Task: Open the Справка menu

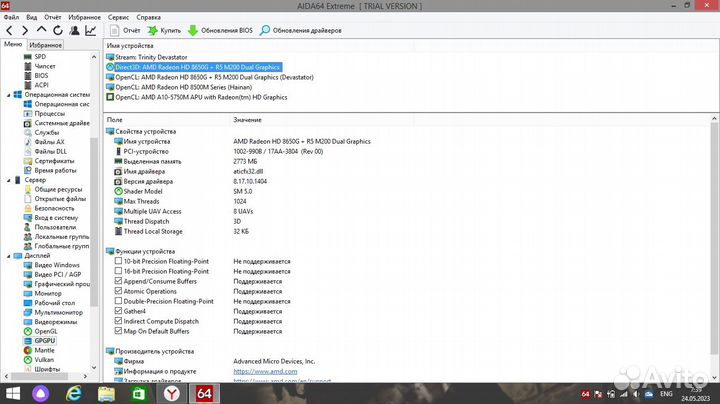Action: pyautogui.click(x=149, y=17)
